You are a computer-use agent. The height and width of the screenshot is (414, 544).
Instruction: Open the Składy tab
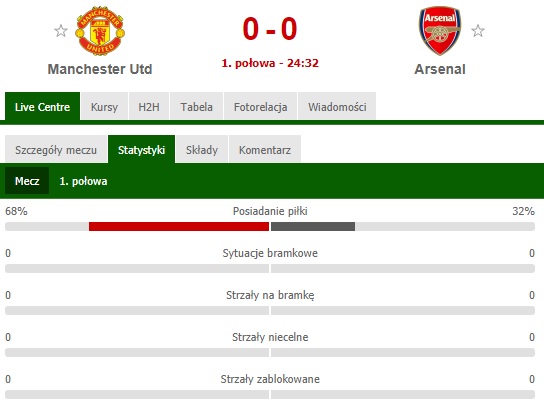coord(202,150)
